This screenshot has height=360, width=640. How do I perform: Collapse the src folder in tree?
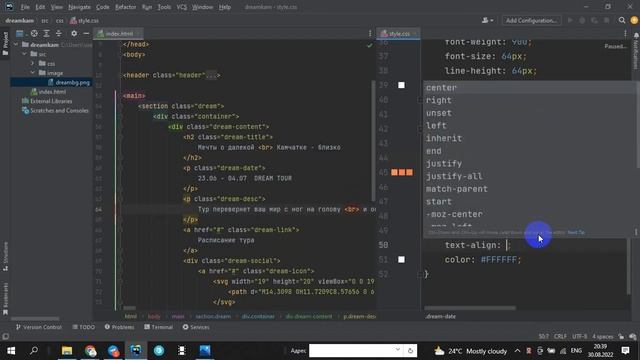24,54
